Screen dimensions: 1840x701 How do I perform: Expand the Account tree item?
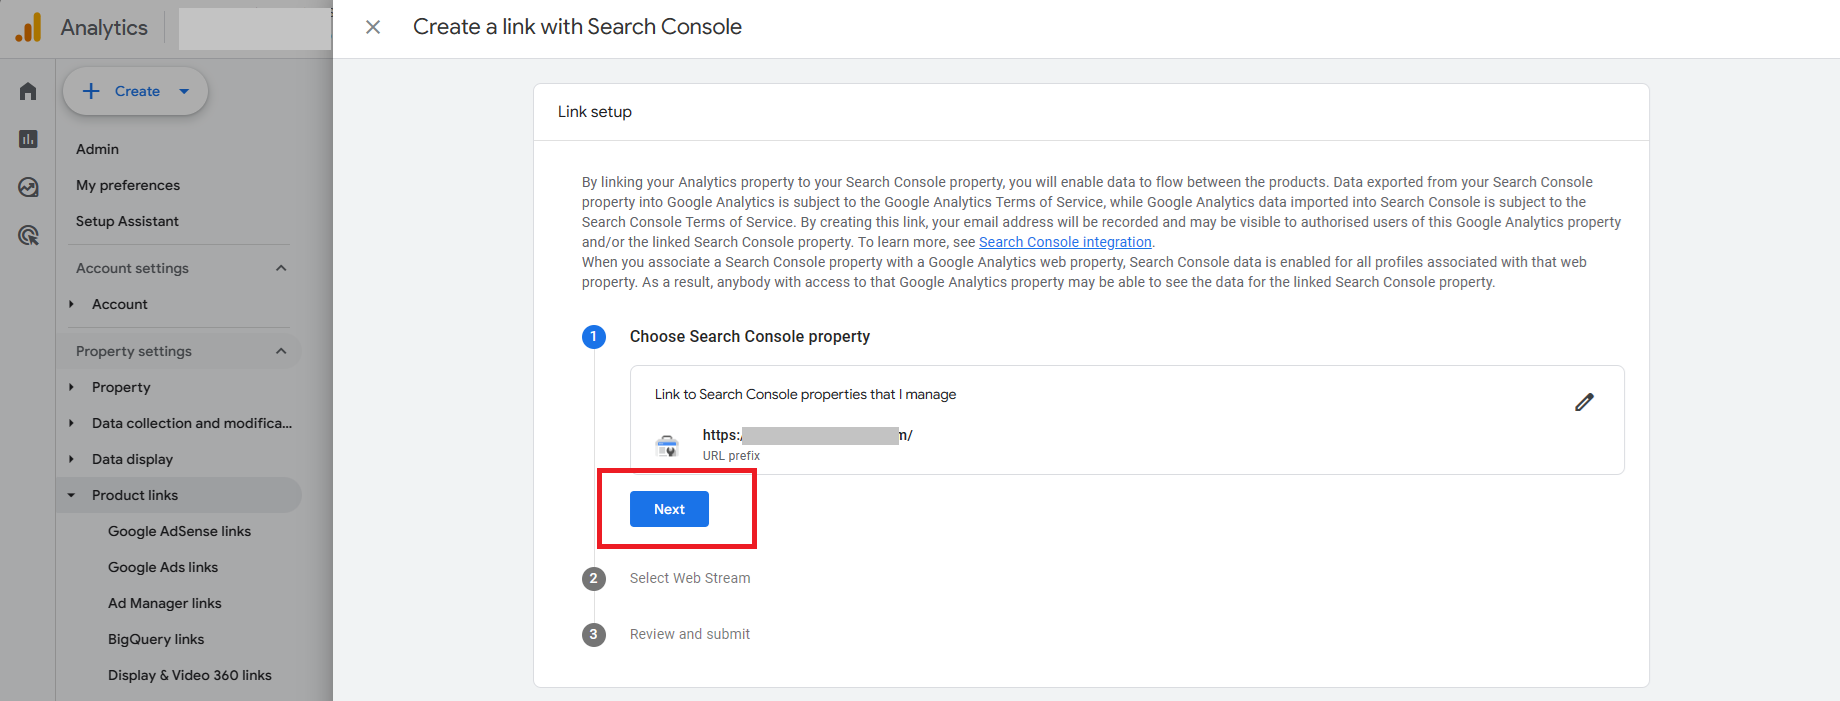71,304
